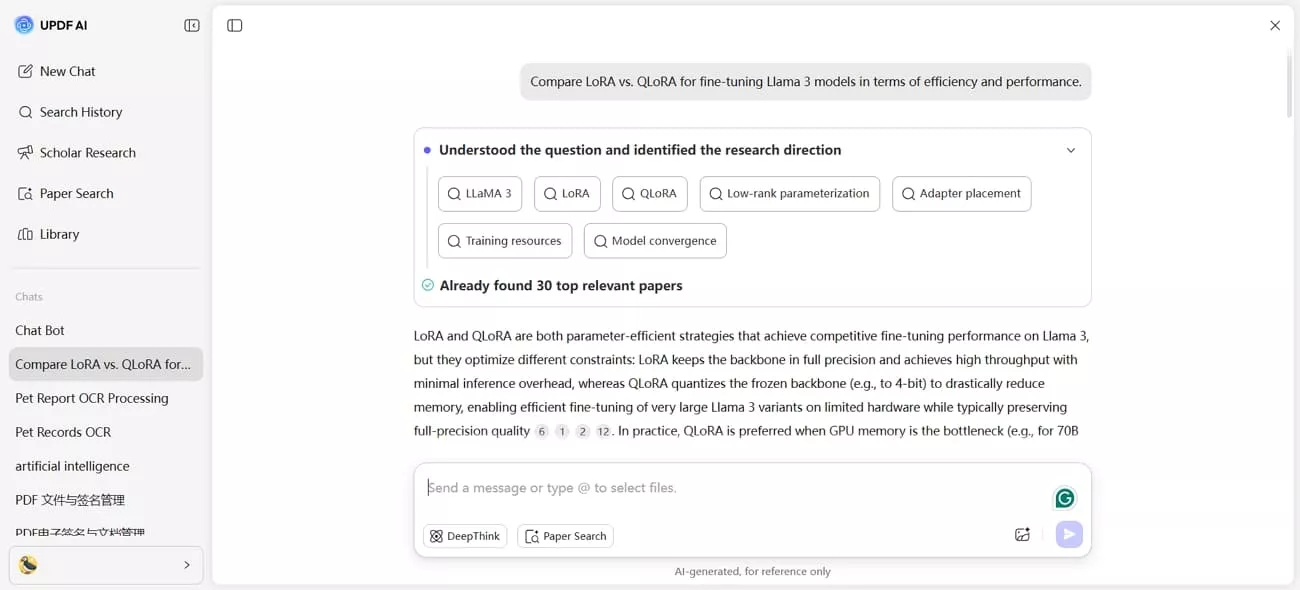The height and width of the screenshot is (590, 1300).
Task: Click the image attachment icon
Action: click(x=1022, y=534)
